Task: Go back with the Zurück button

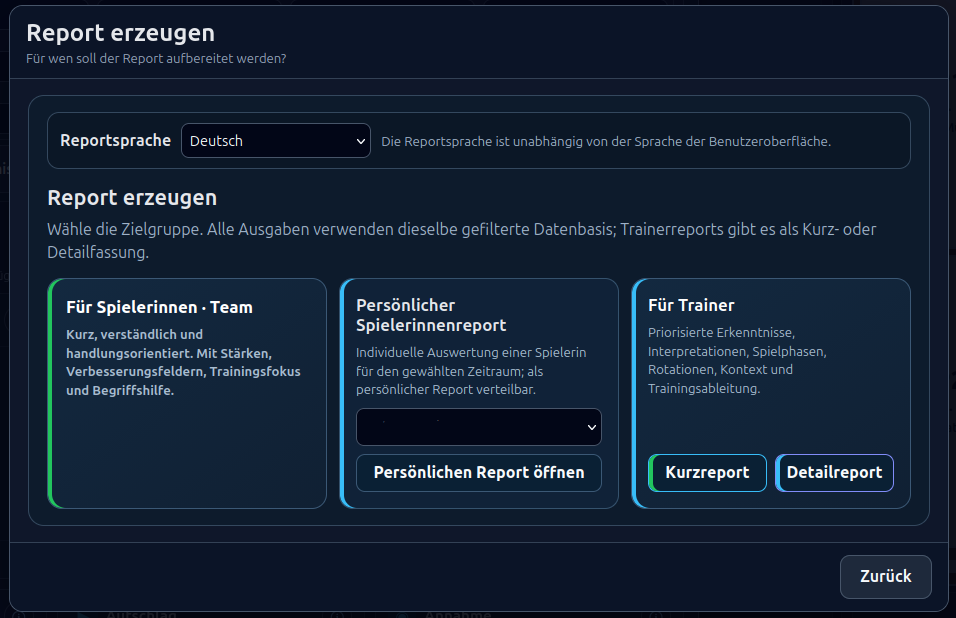Action: coord(885,577)
